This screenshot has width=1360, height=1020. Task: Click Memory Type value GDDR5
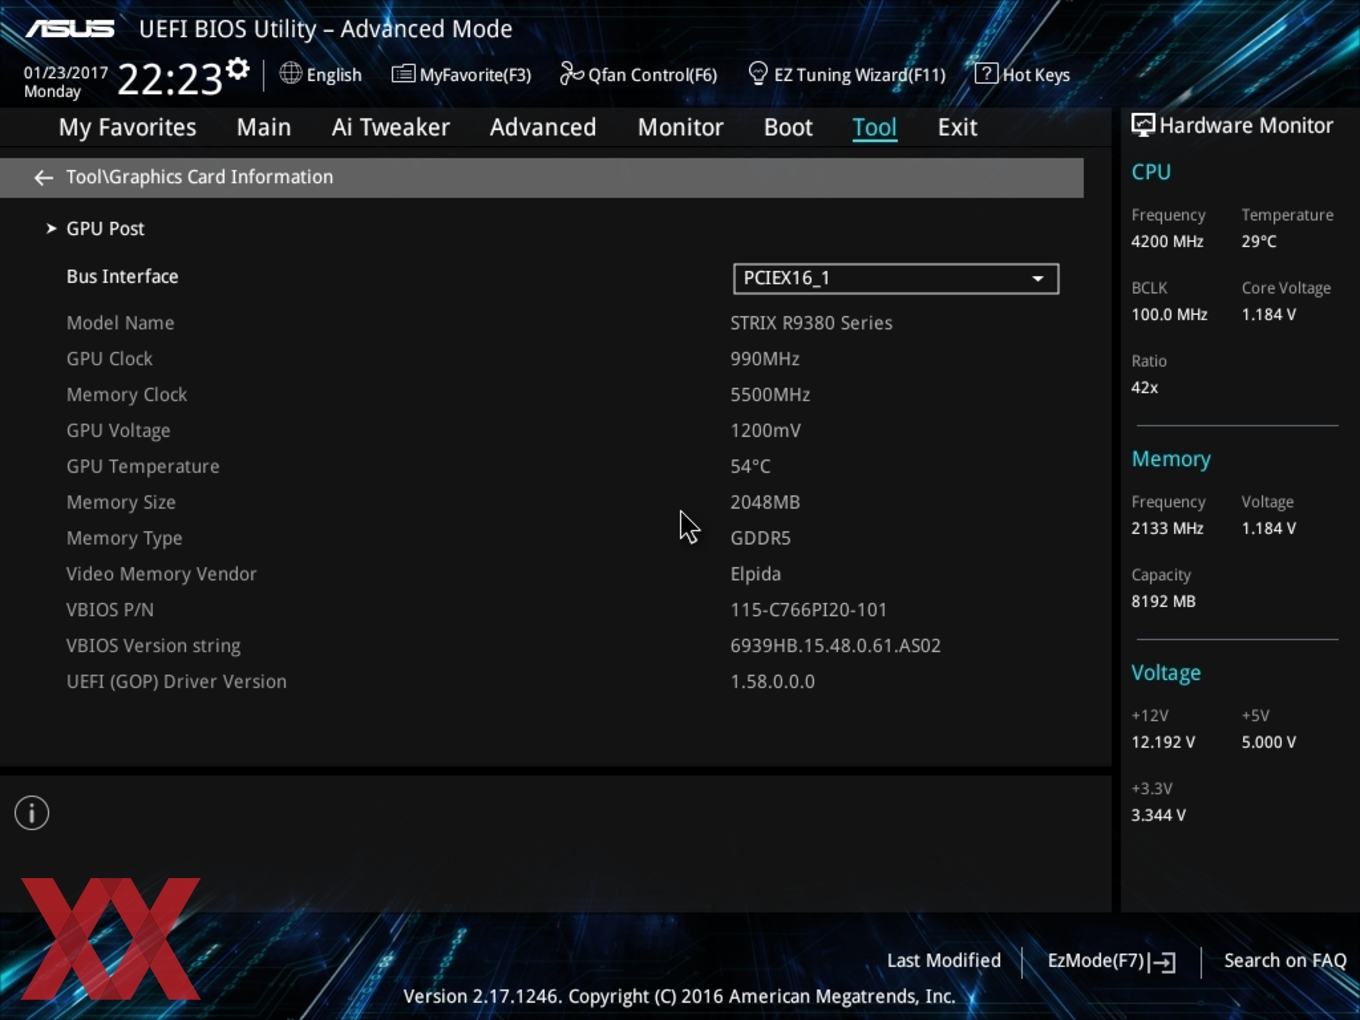click(x=760, y=538)
